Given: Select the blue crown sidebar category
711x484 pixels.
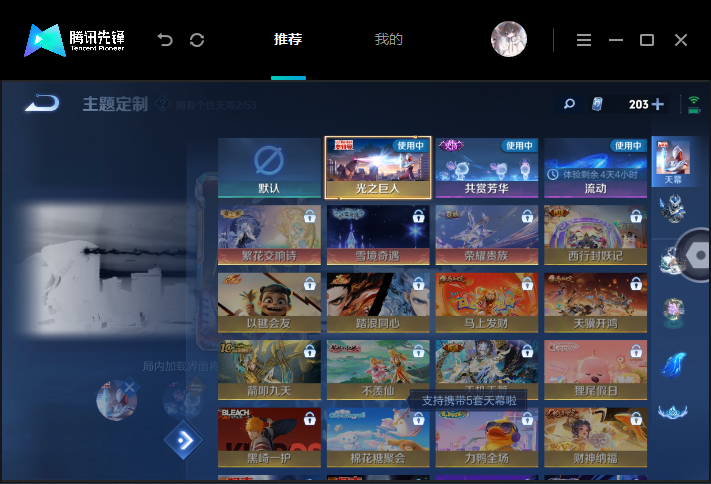Looking at the screenshot, I should tap(673, 412).
